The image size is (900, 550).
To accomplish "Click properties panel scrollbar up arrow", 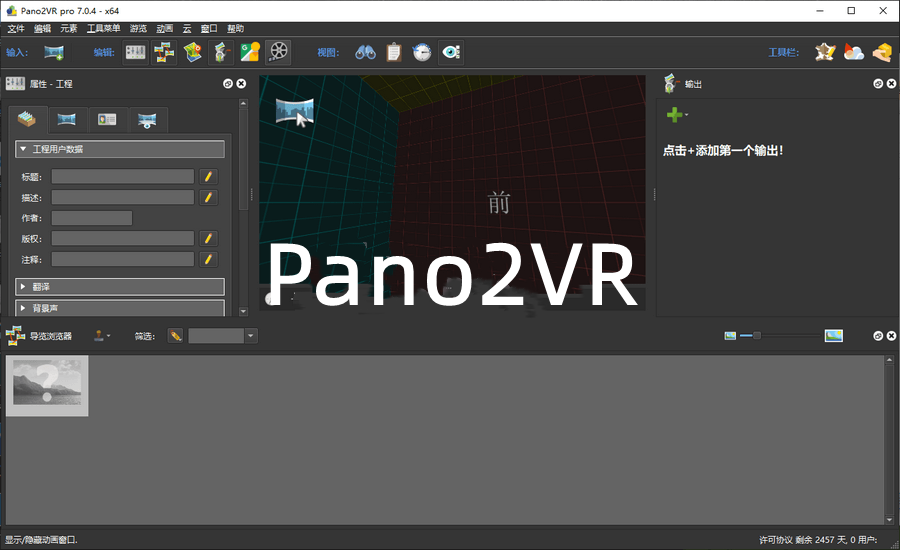I will pyautogui.click(x=243, y=104).
